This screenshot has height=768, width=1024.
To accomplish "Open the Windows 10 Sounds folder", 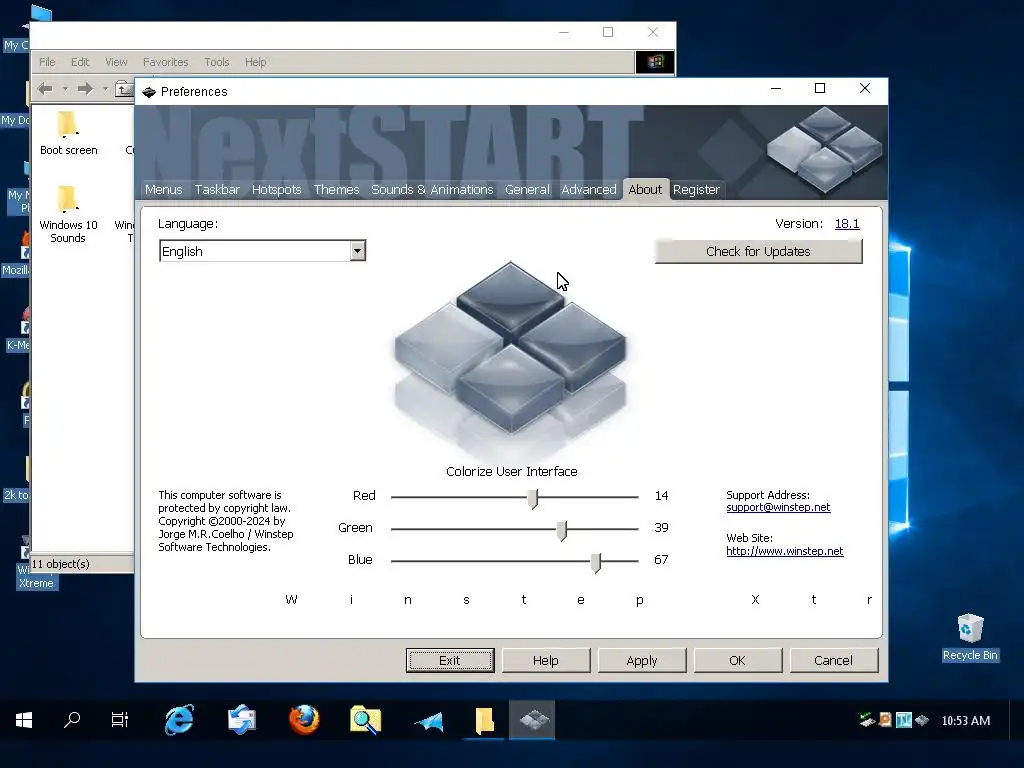I will pyautogui.click(x=68, y=214).
